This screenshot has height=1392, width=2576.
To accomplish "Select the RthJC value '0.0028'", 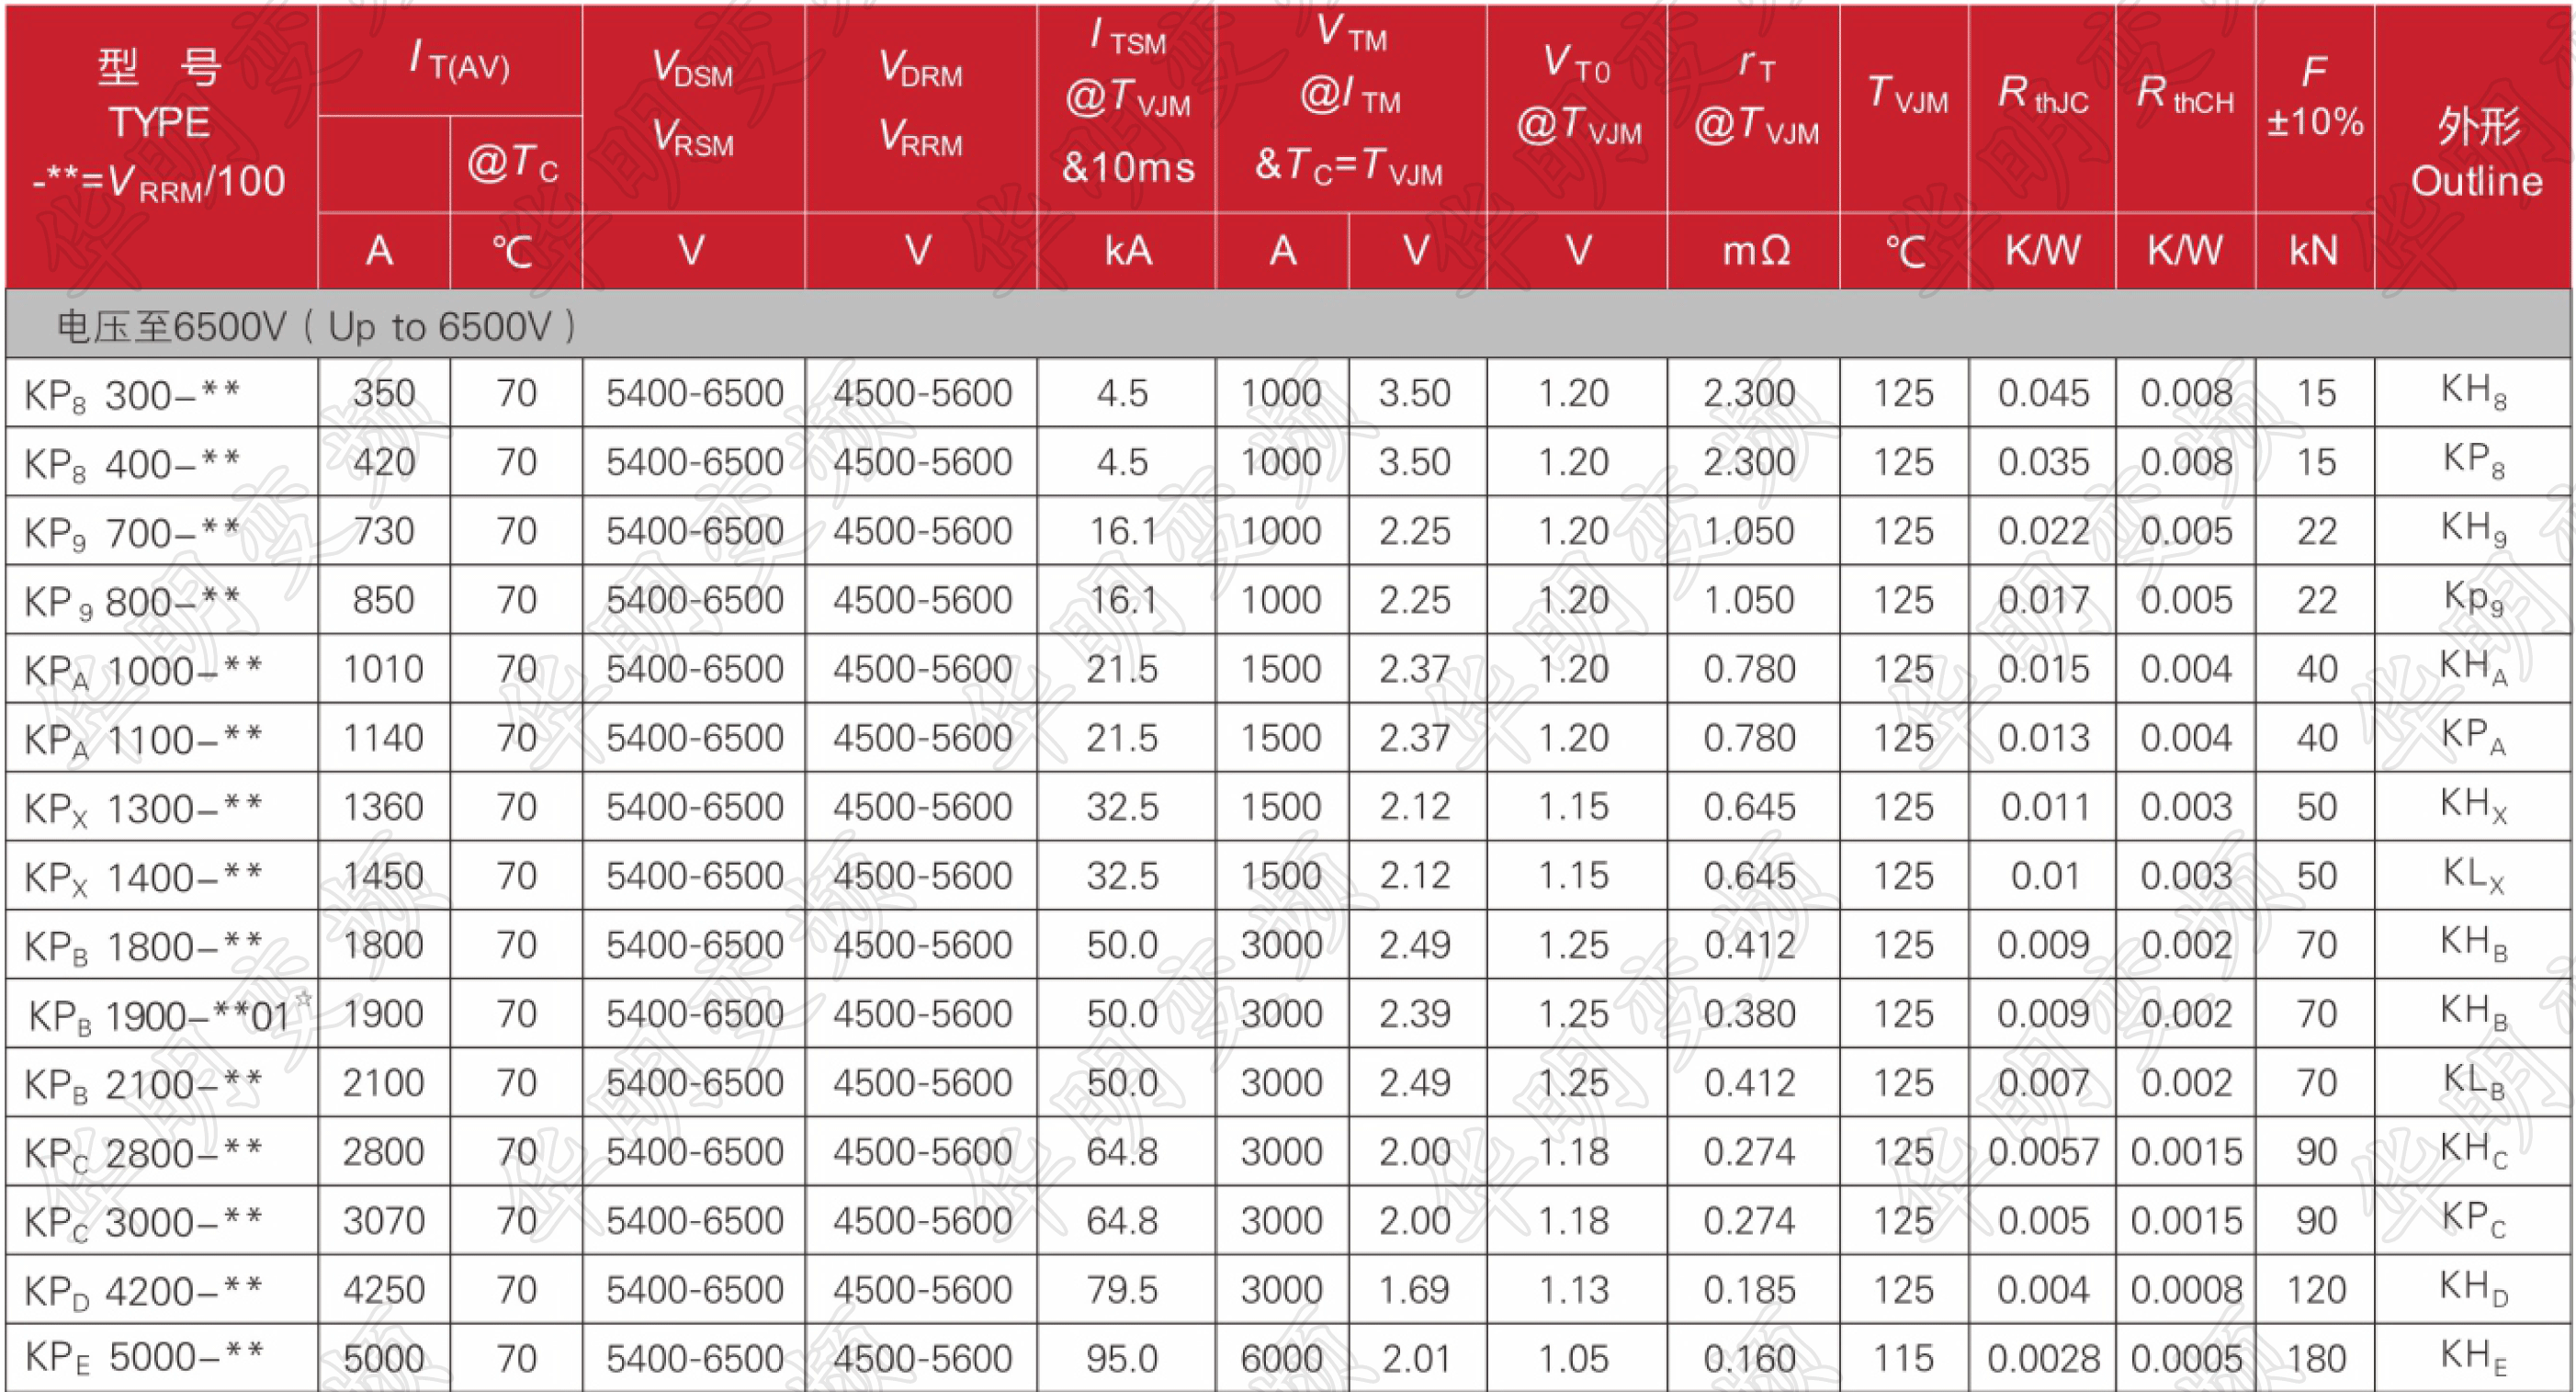I will point(2044,1359).
